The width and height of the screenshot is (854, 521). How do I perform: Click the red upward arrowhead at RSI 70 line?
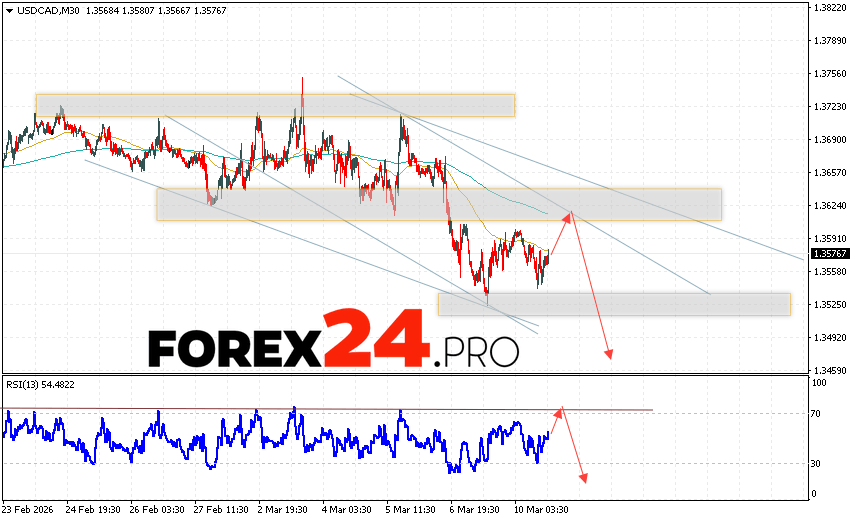561,409
